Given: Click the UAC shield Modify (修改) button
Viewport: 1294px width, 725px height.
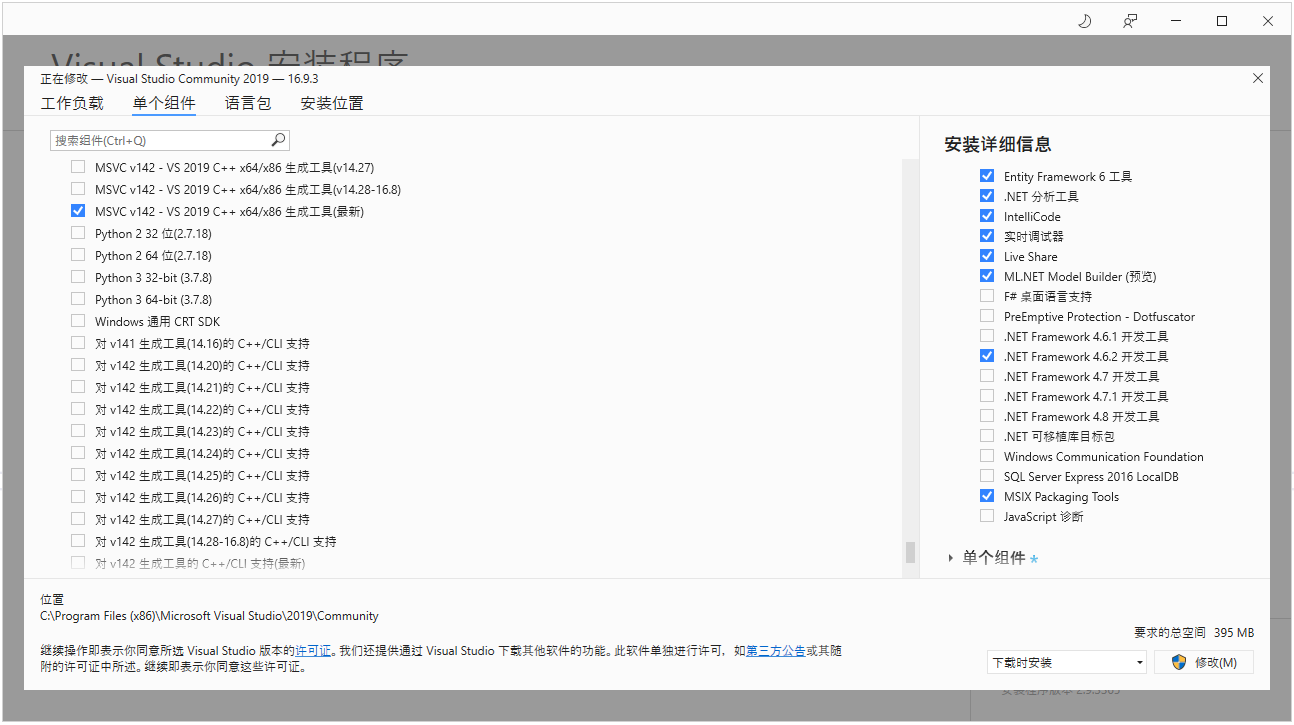Looking at the screenshot, I should pos(1204,662).
